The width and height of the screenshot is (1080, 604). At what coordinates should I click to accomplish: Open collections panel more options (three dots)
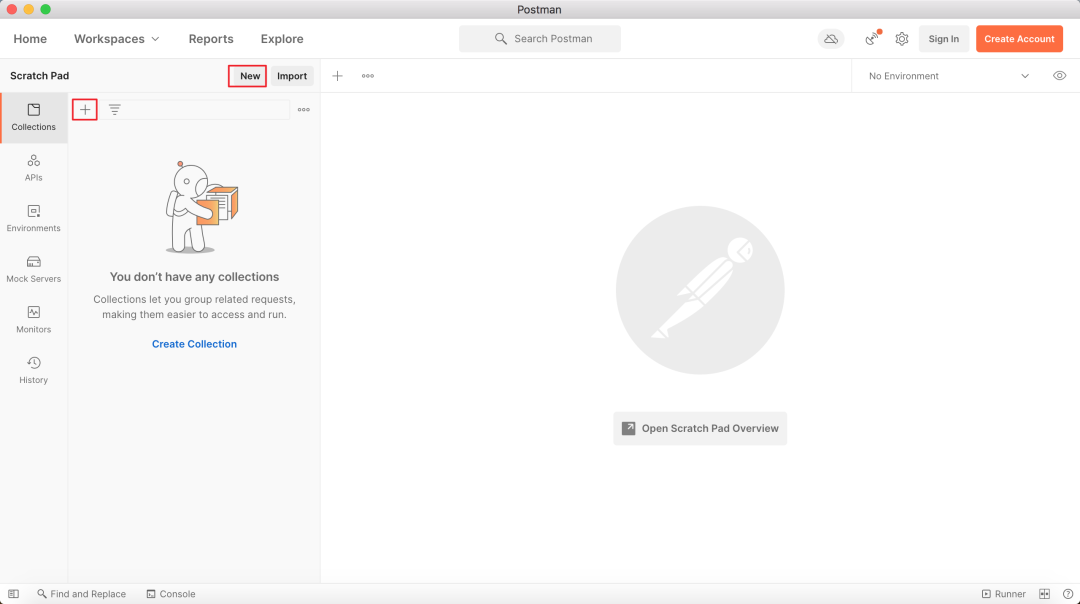point(304,110)
